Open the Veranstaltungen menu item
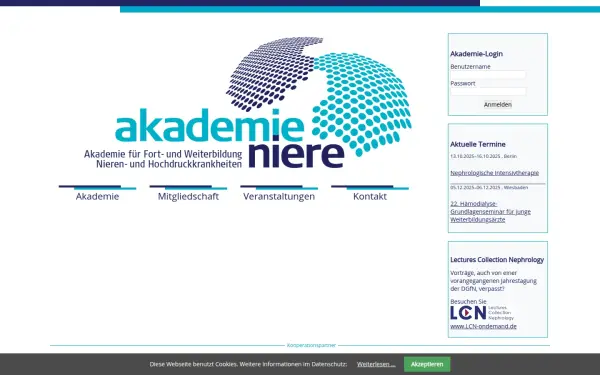The width and height of the screenshot is (600, 375). click(279, 196)
